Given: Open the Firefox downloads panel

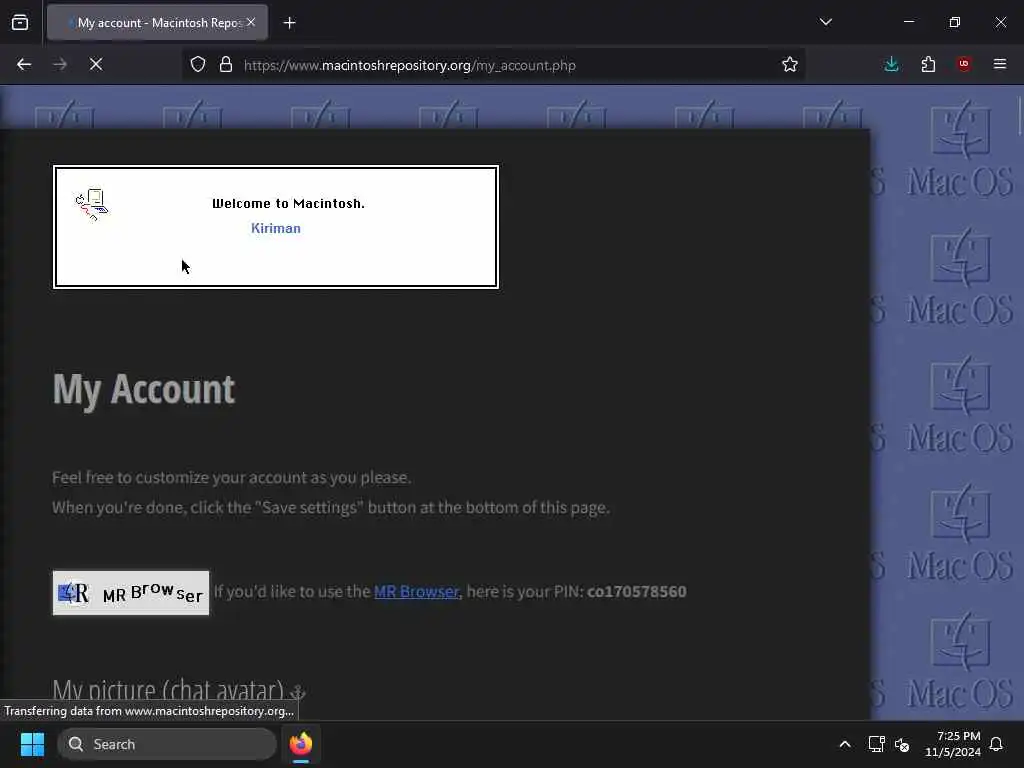Looking at the screenshot, I should (x=891, y=65).
